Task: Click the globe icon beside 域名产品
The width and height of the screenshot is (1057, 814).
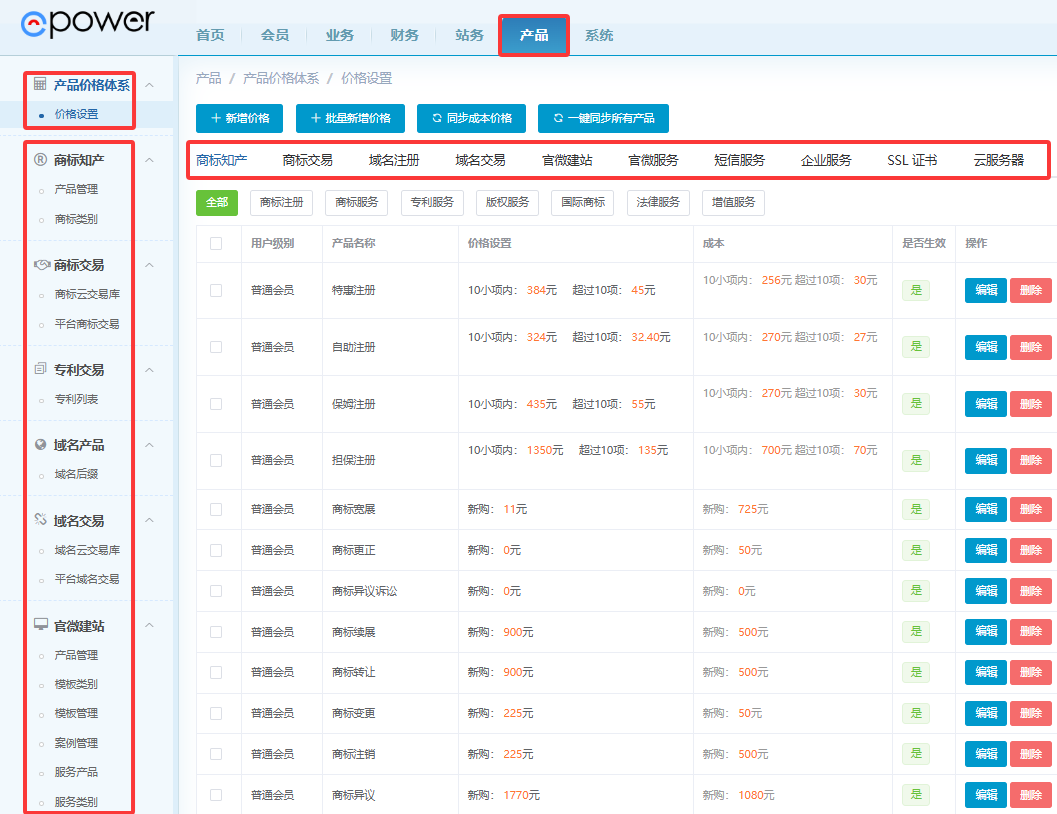Action: tap(40, 445)
